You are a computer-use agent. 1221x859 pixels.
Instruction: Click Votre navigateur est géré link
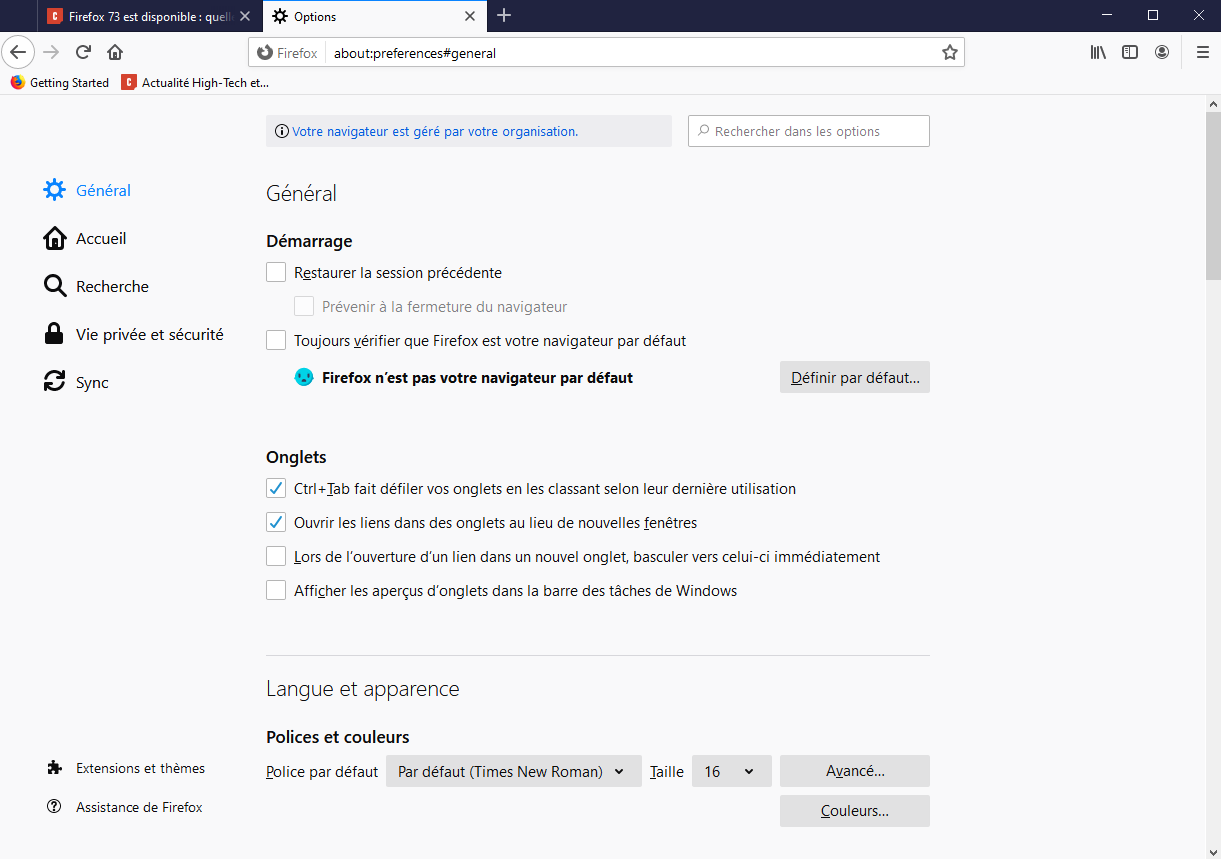click(434, 131)
